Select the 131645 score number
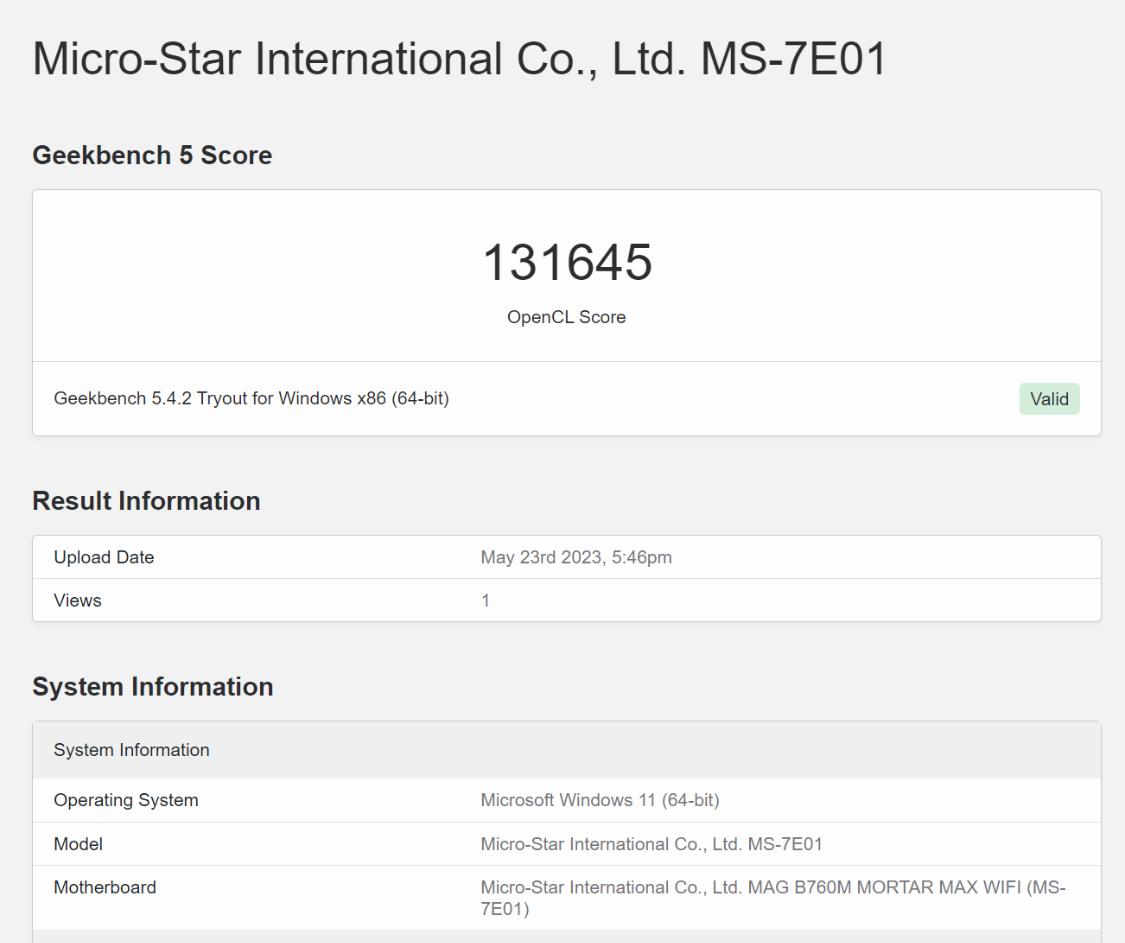1125x943 pixels. pyautogui.click(x=567, y=263)
